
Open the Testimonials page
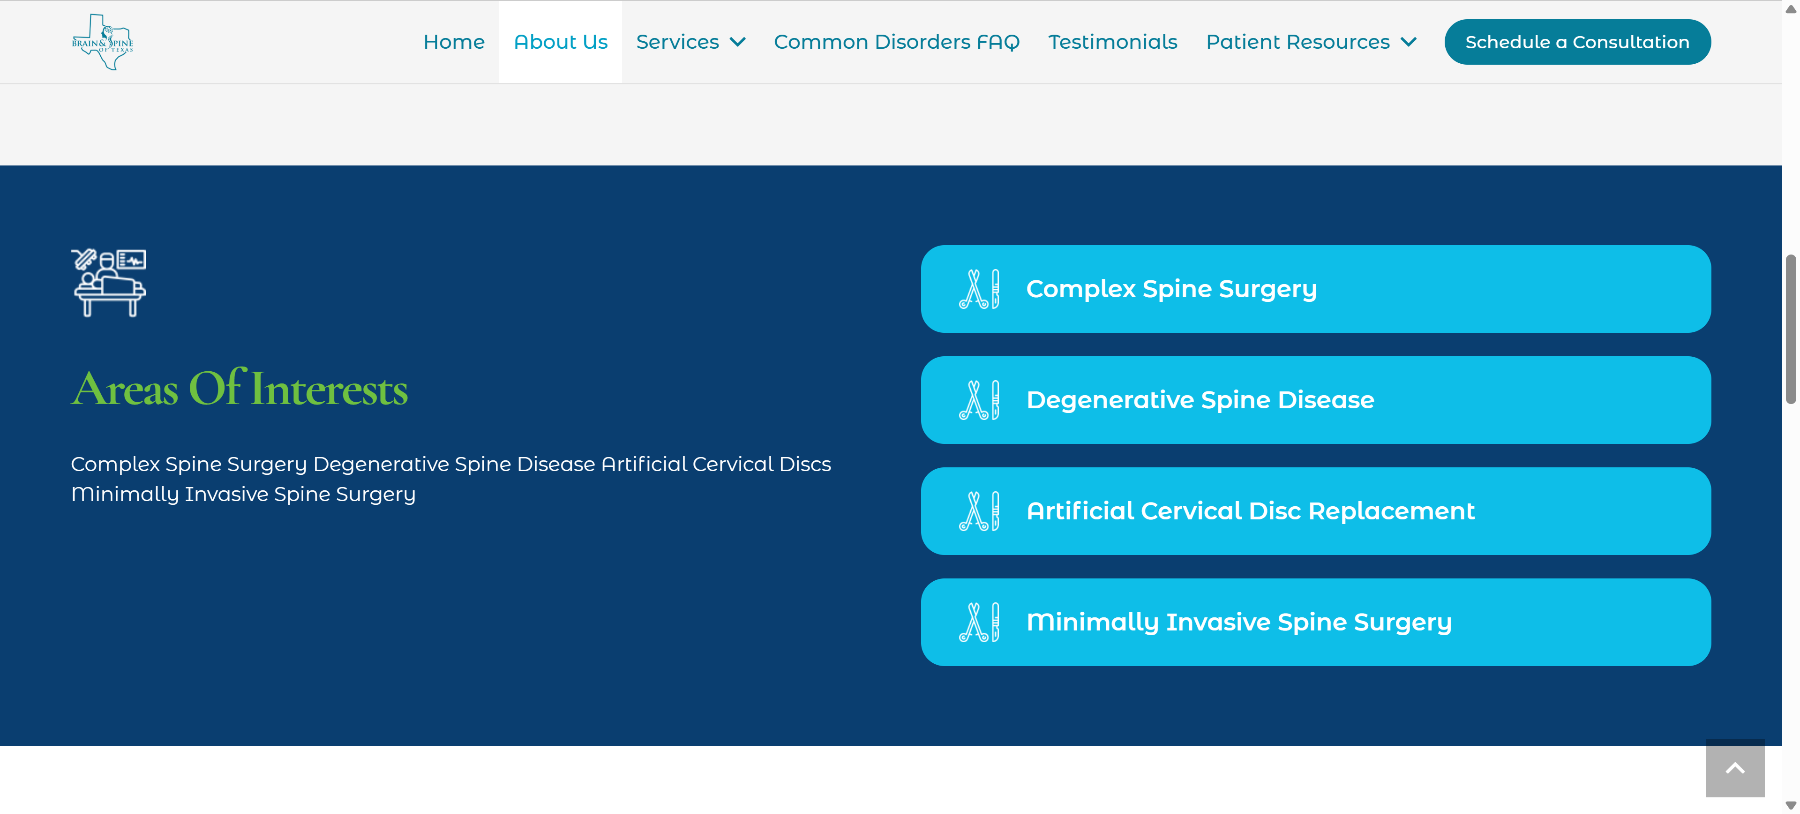pyautogui.click(x=1113, y=42)
